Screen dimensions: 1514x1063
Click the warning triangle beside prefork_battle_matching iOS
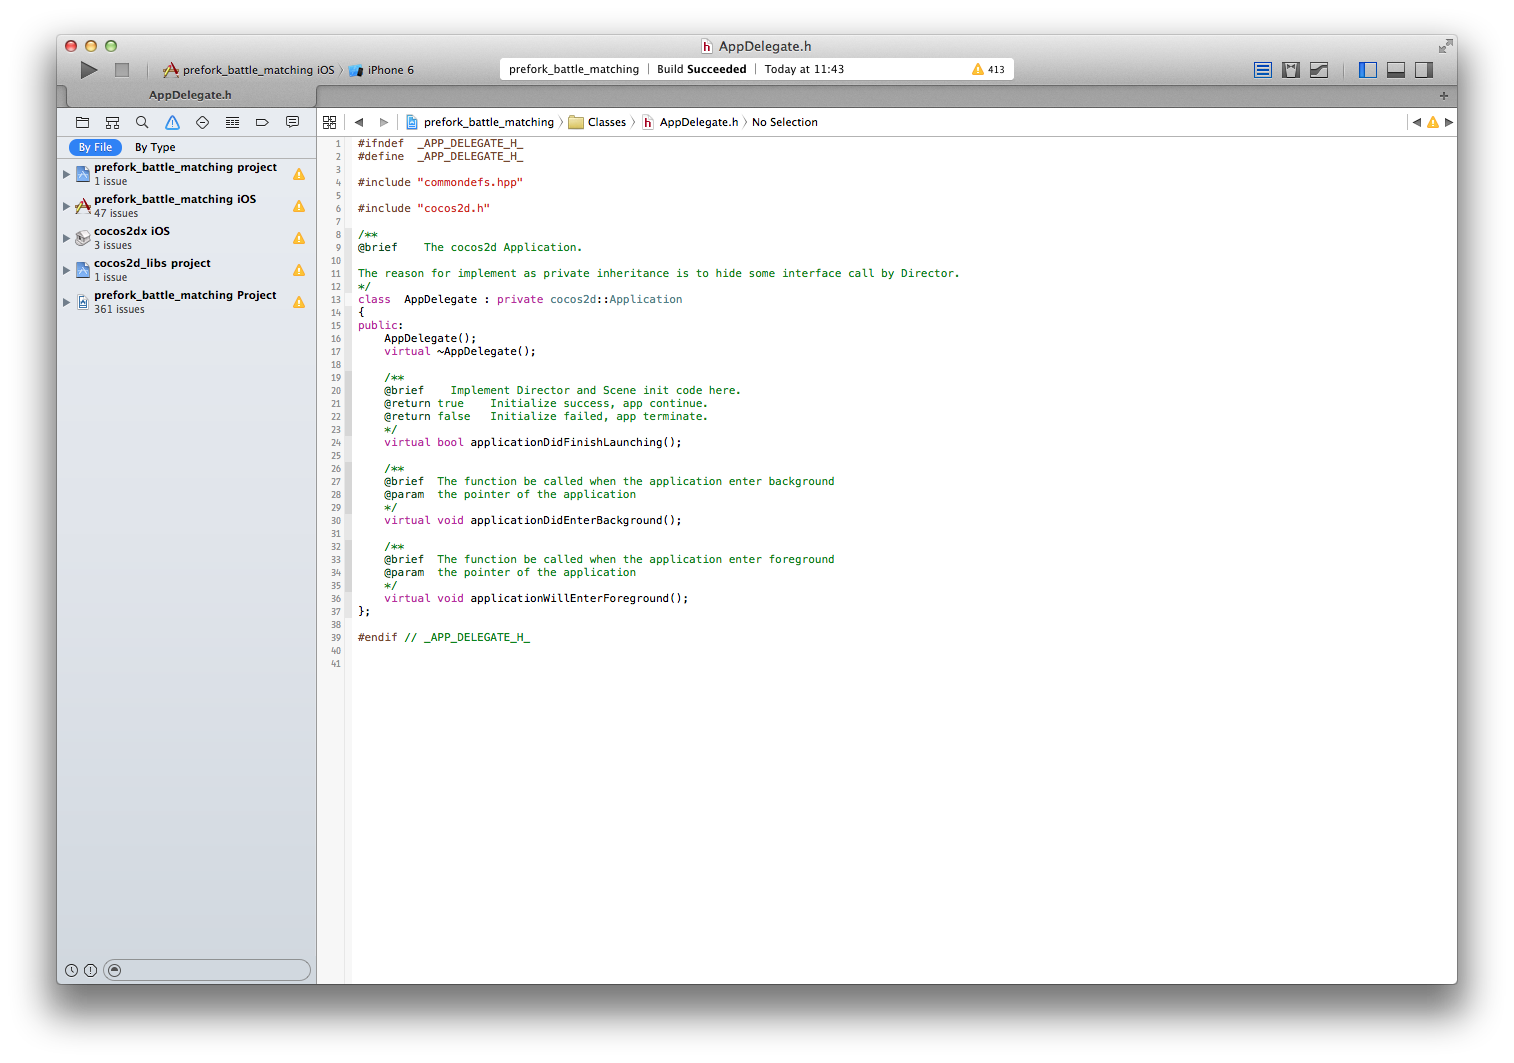point(299,206)
